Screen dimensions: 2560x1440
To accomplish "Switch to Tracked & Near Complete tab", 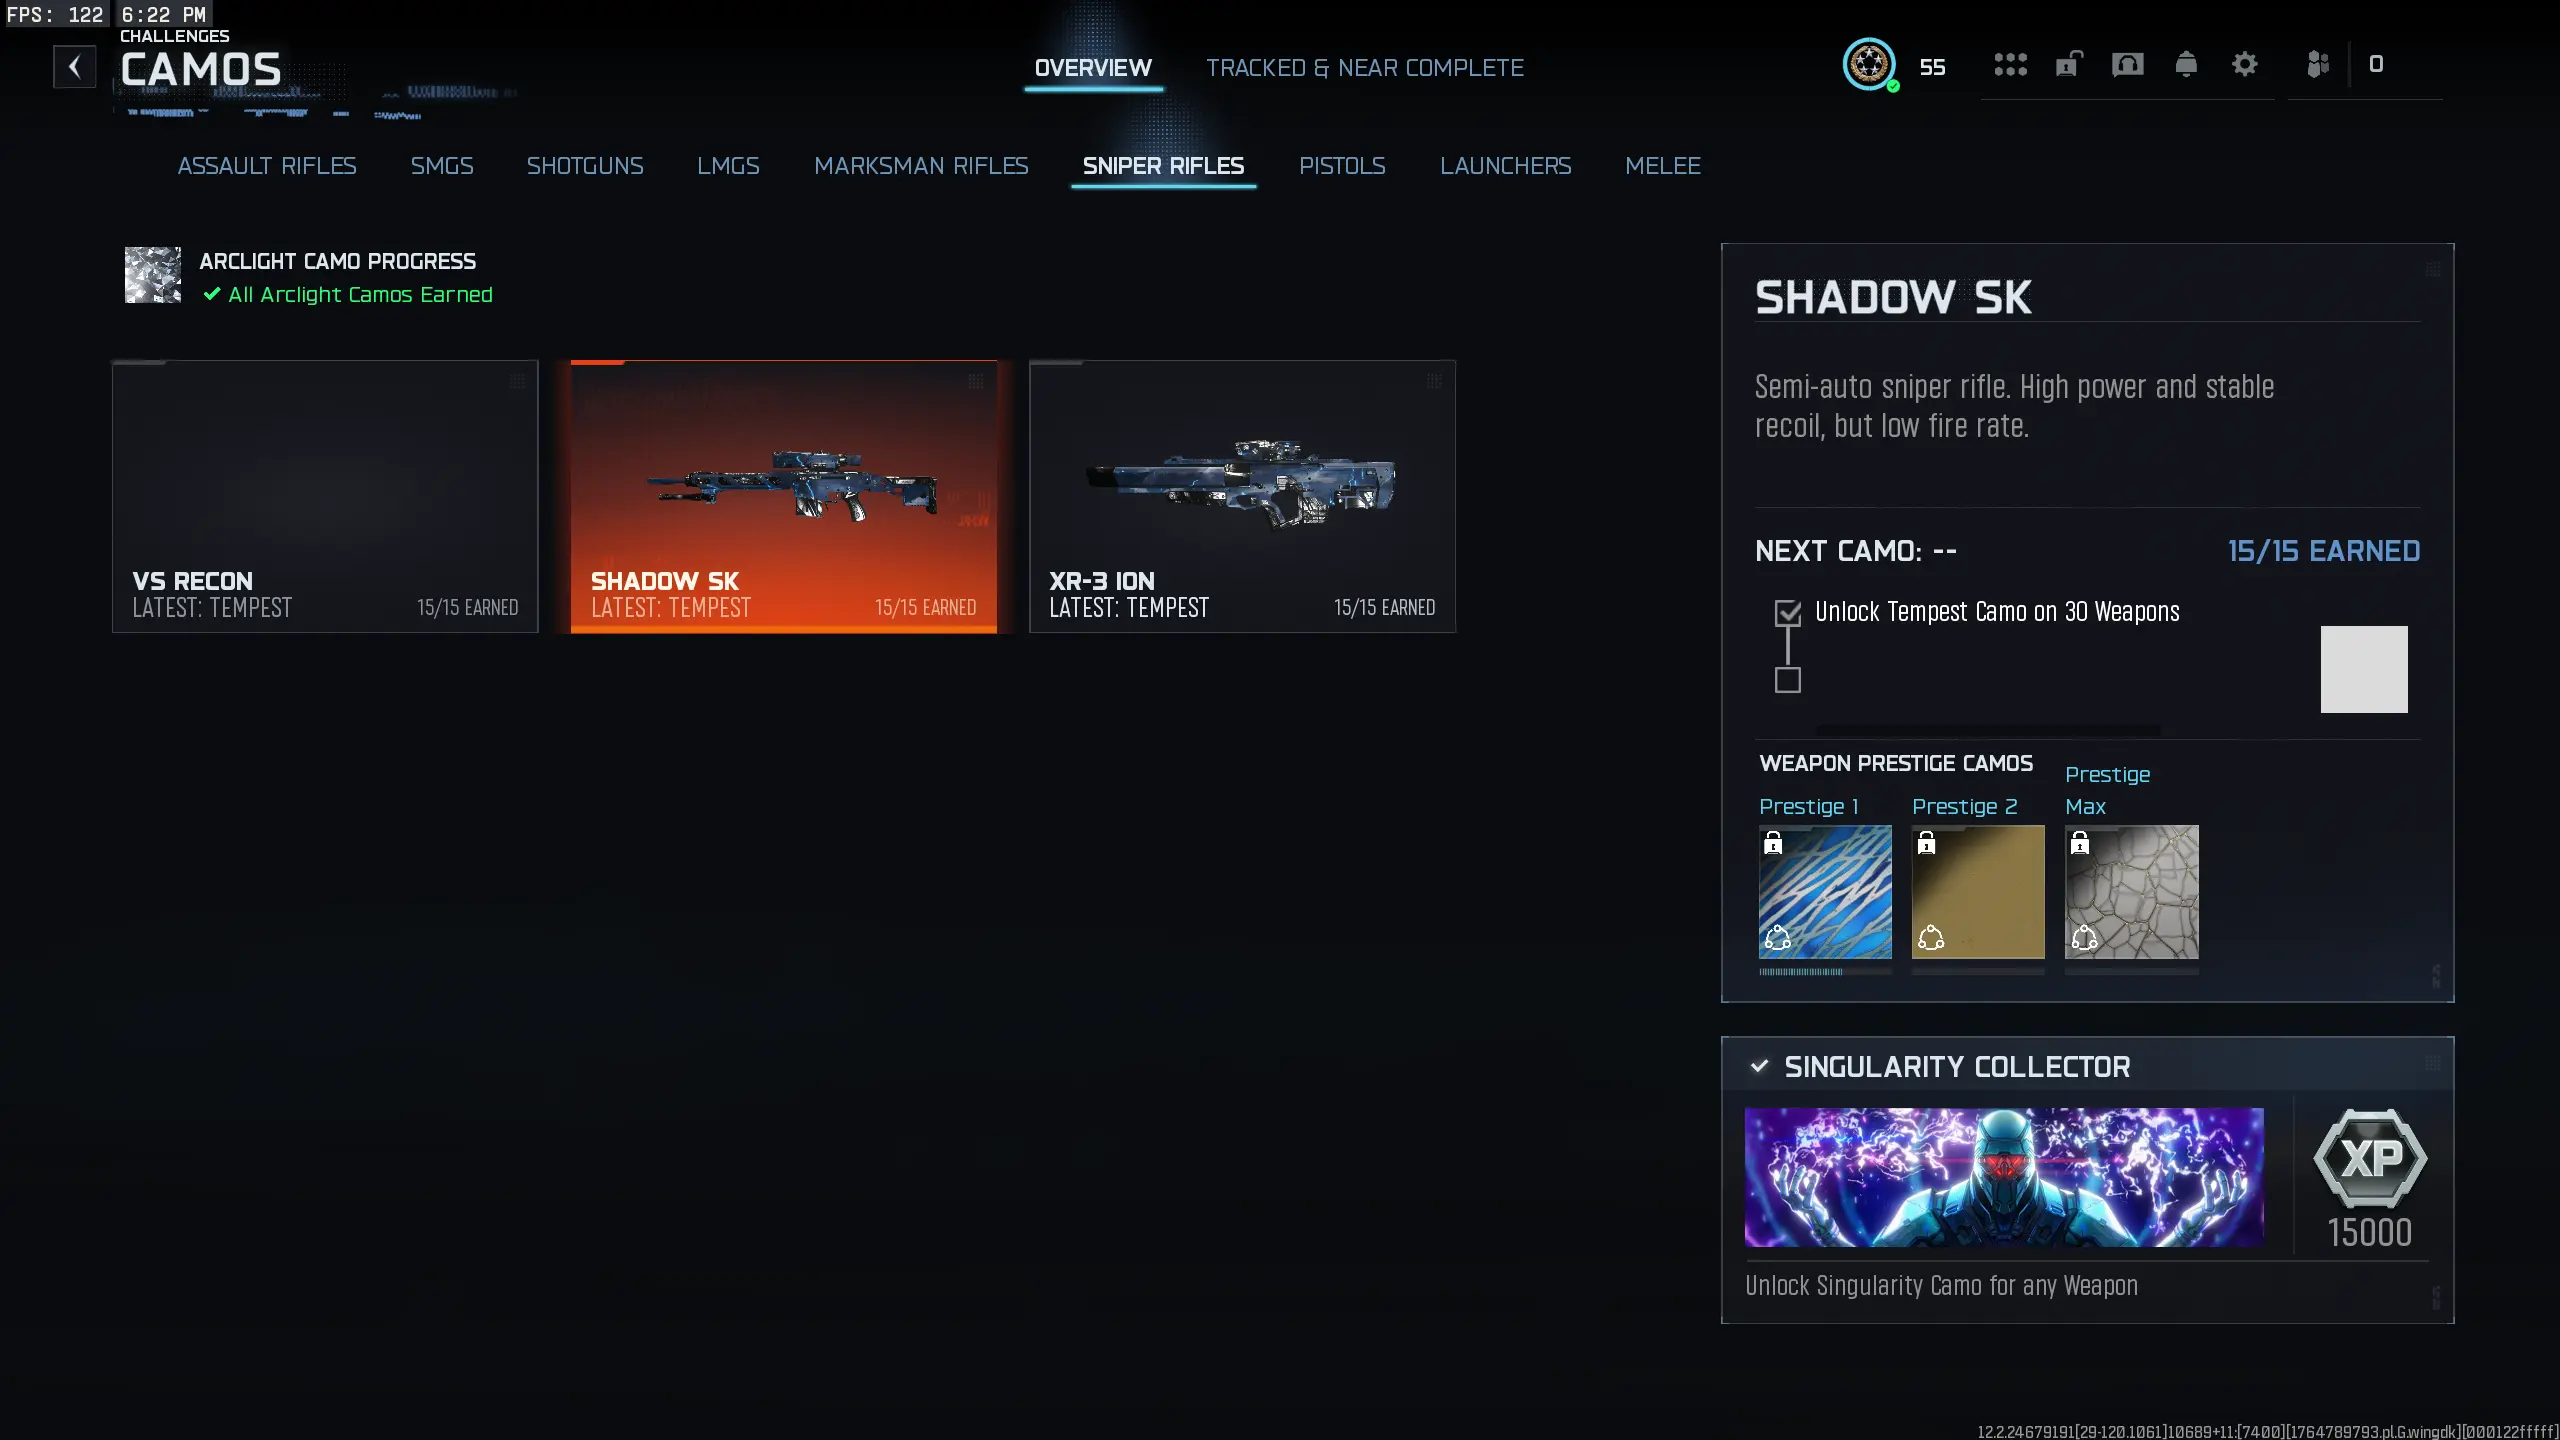I will coord(1365,68).
